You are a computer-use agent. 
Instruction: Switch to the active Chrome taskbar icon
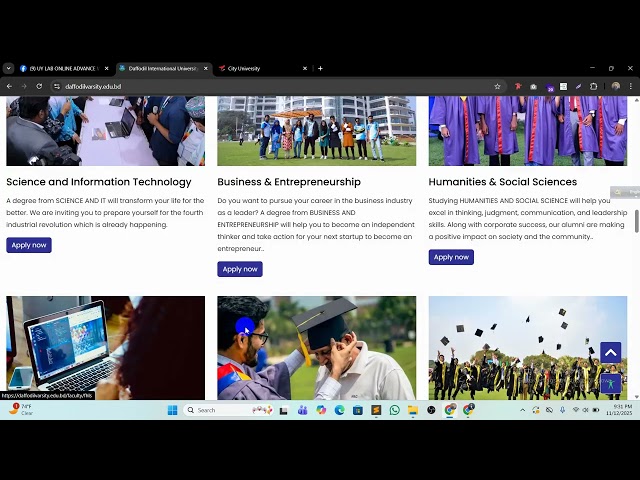pyautogui.click(x=450, y=410)
